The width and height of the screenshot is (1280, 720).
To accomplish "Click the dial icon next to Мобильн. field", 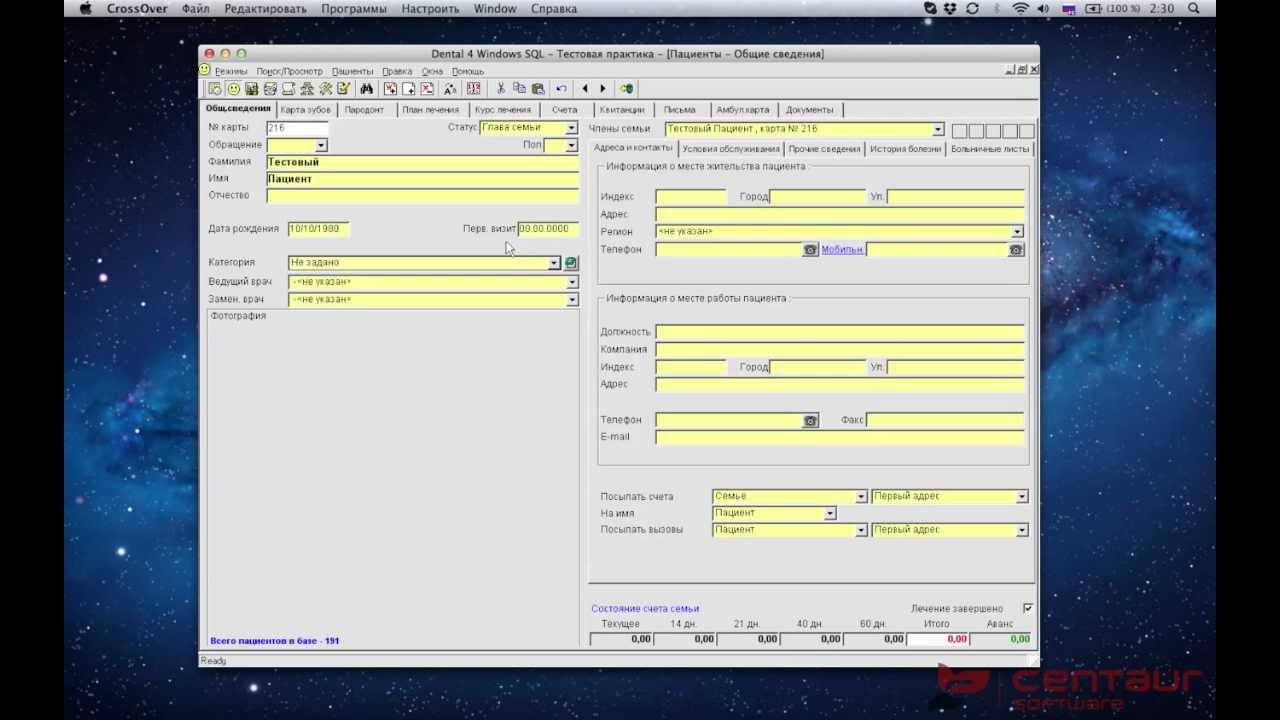I will click(x=1016, y=250).
